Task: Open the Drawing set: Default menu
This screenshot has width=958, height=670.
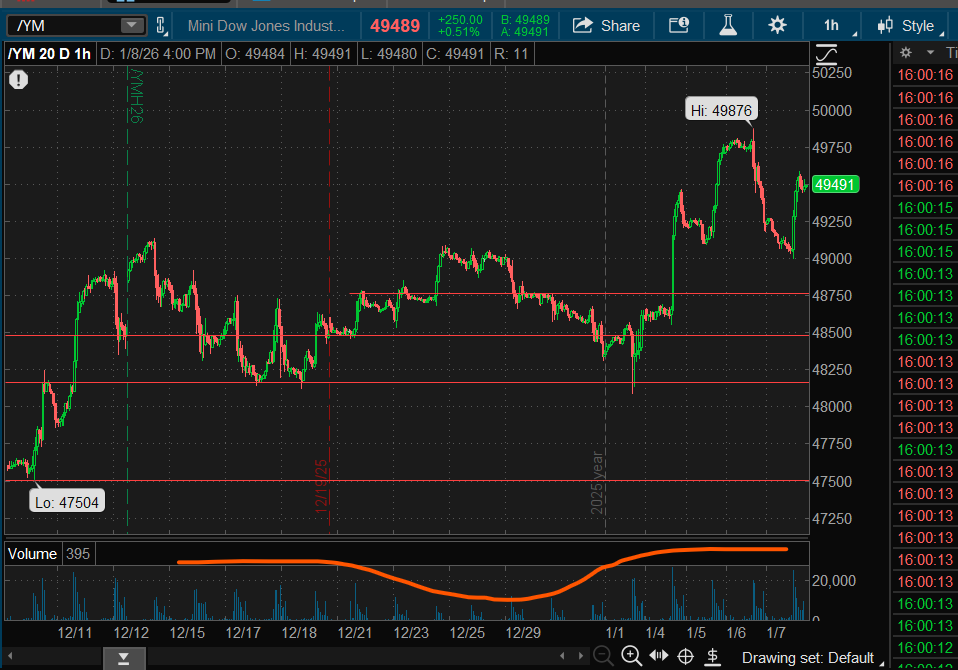Action: [x=812, y=658]
